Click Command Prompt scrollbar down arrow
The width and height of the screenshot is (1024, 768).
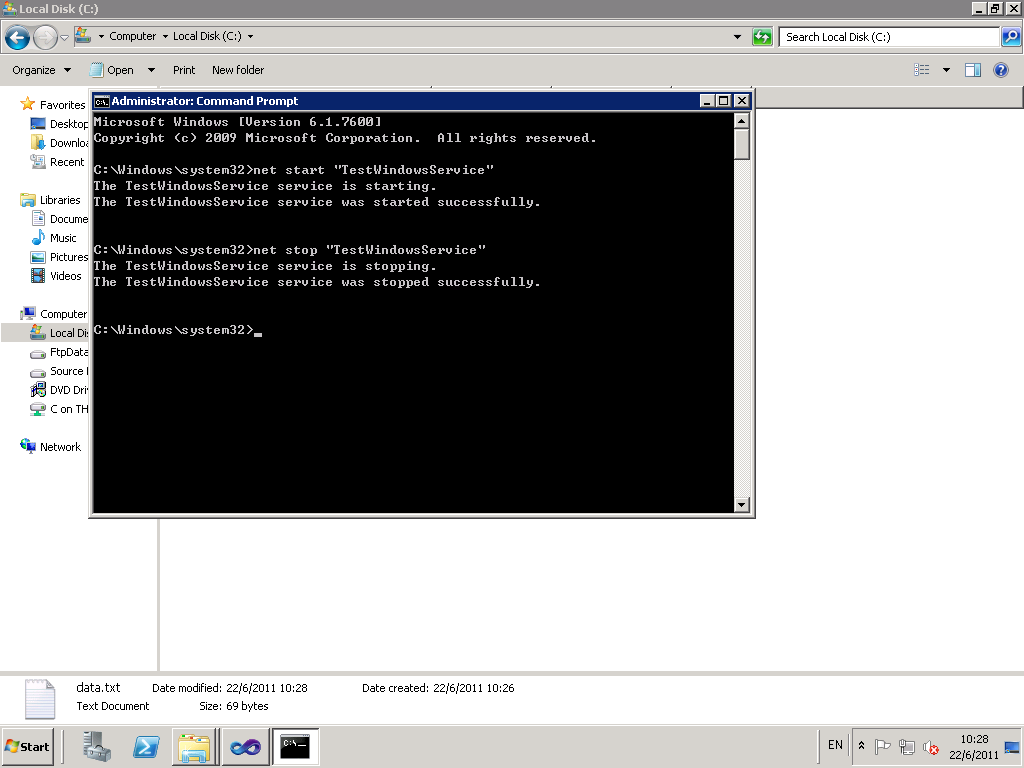tap(741, 504)
